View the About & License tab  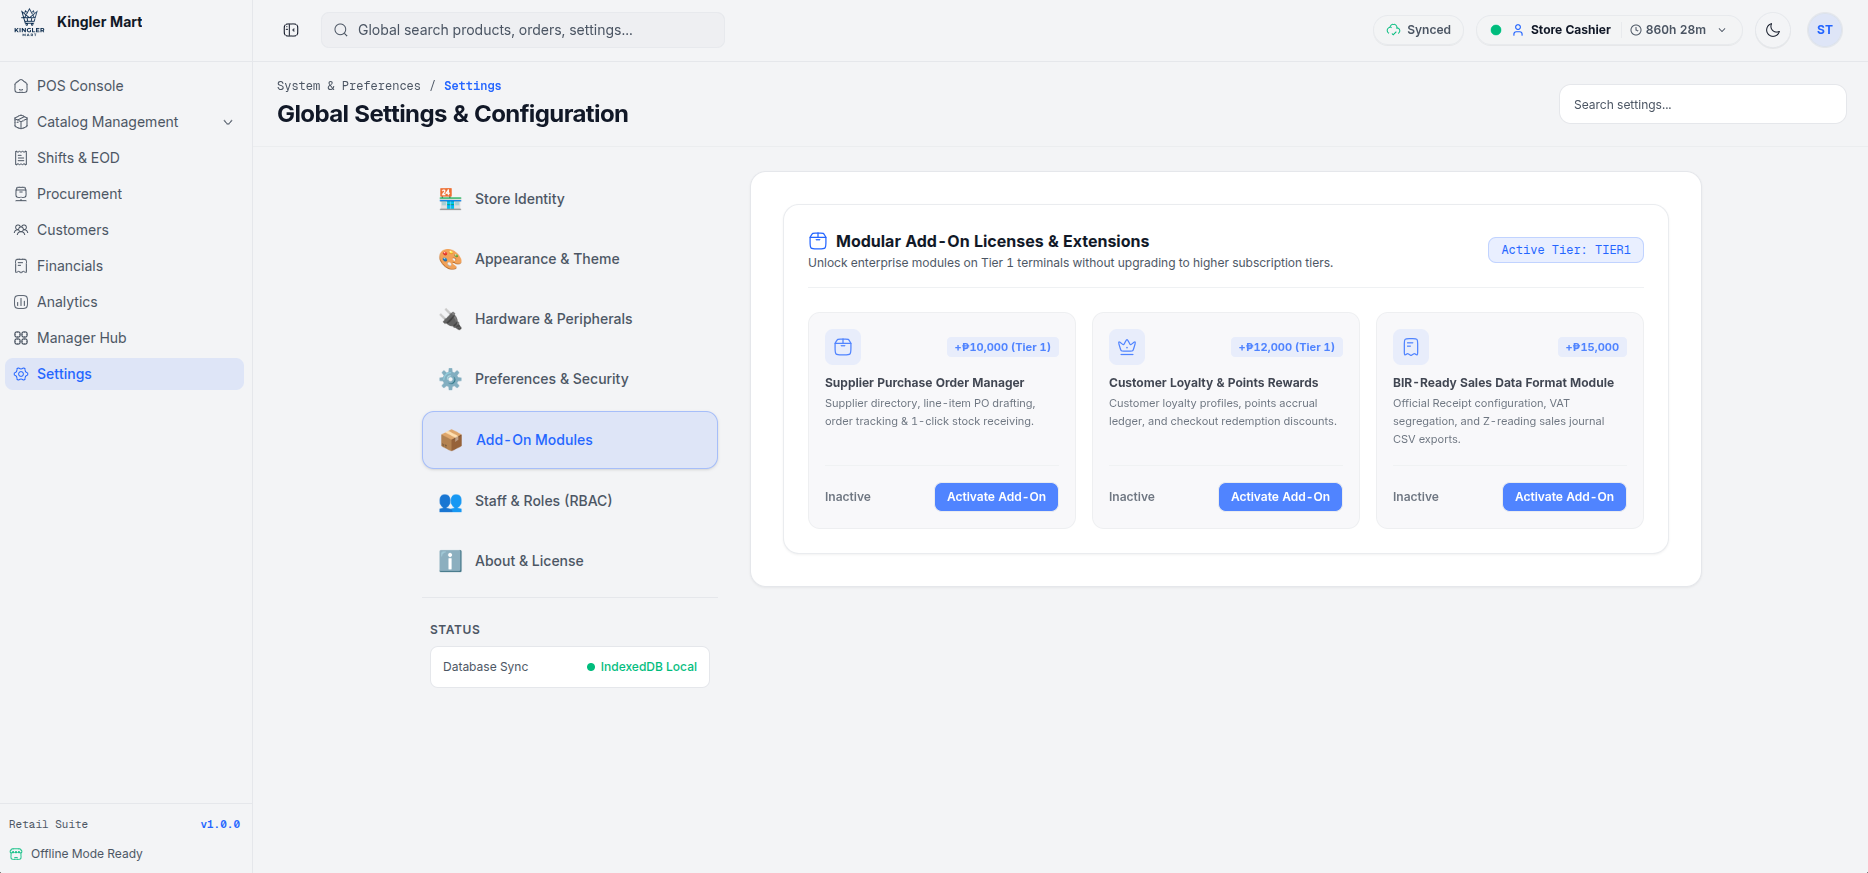point(570,561)
